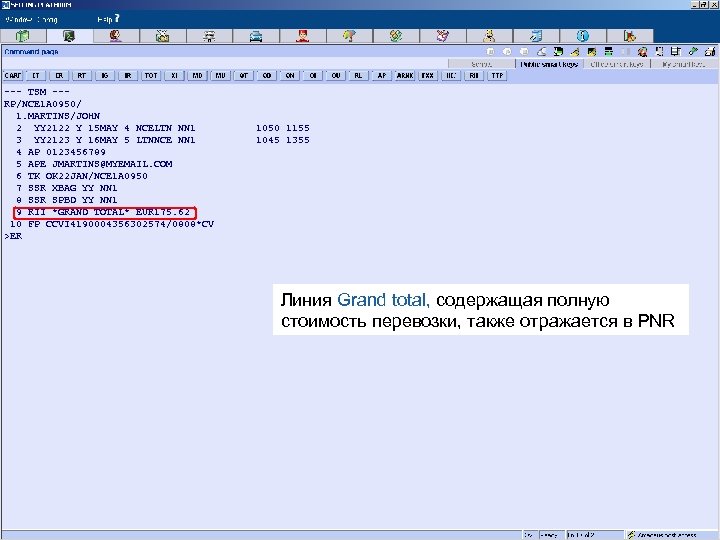Open the Window menu
The width and height of the screenshot is (720, 540).
pos(18,20)
